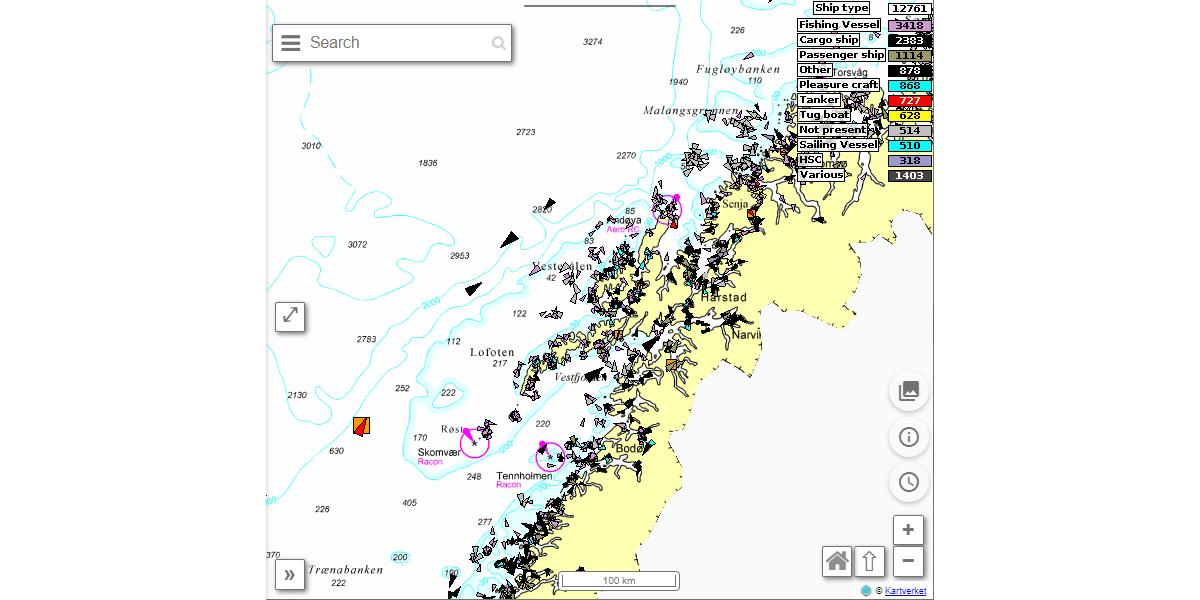Click inside the Search input field
1200x600 pixels.
[390, 42]
